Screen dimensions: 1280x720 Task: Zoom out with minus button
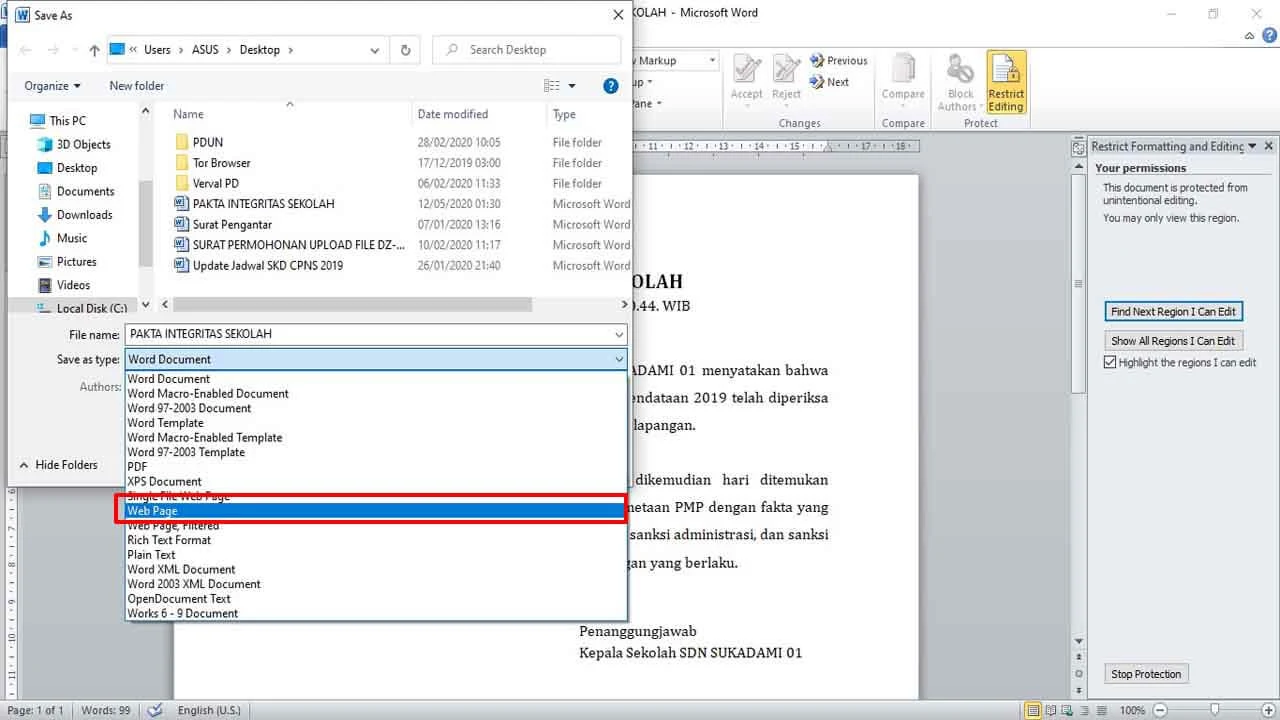click(1160, 710)
